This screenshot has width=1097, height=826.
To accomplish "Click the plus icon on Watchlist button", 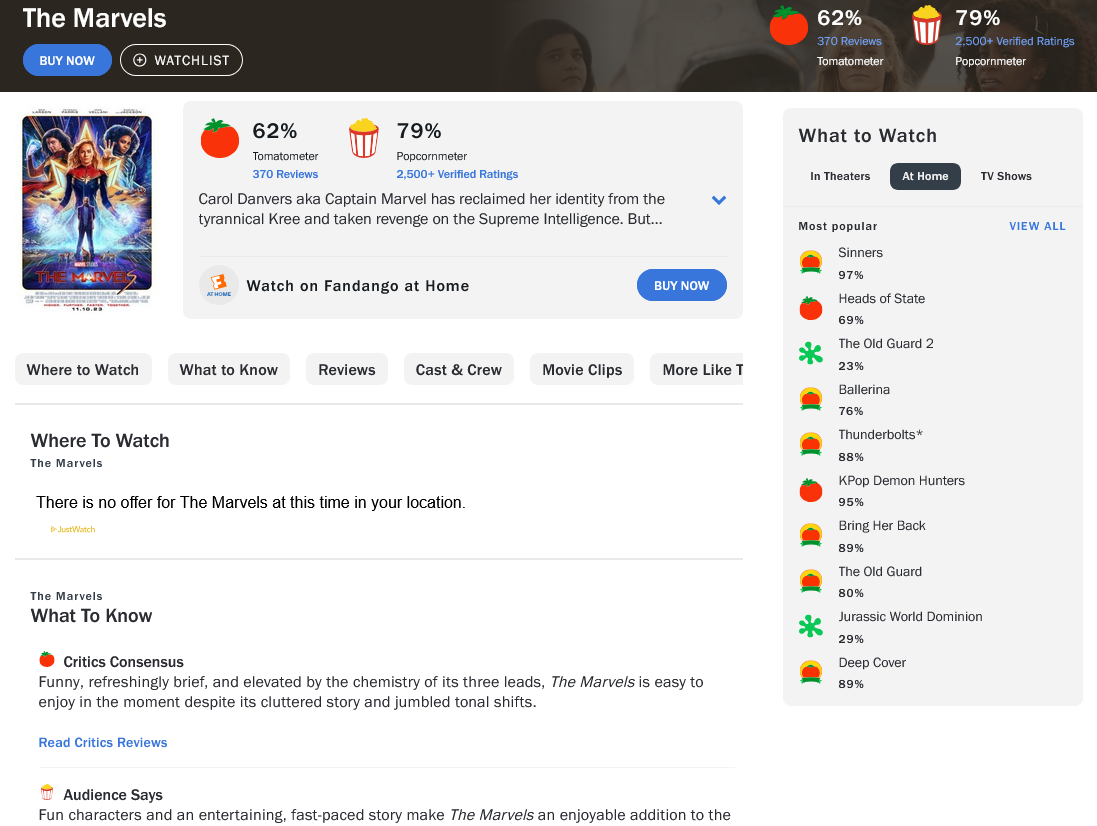I will tap(139, 60).
